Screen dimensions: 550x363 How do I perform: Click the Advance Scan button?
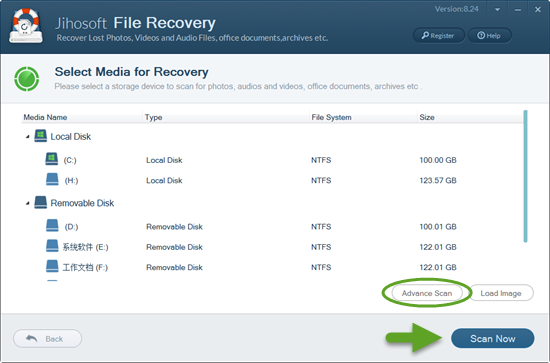(x=427, y=293)
